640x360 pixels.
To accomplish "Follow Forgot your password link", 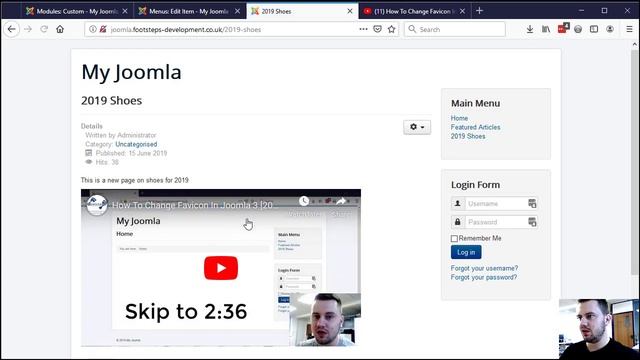I will 484,277.
